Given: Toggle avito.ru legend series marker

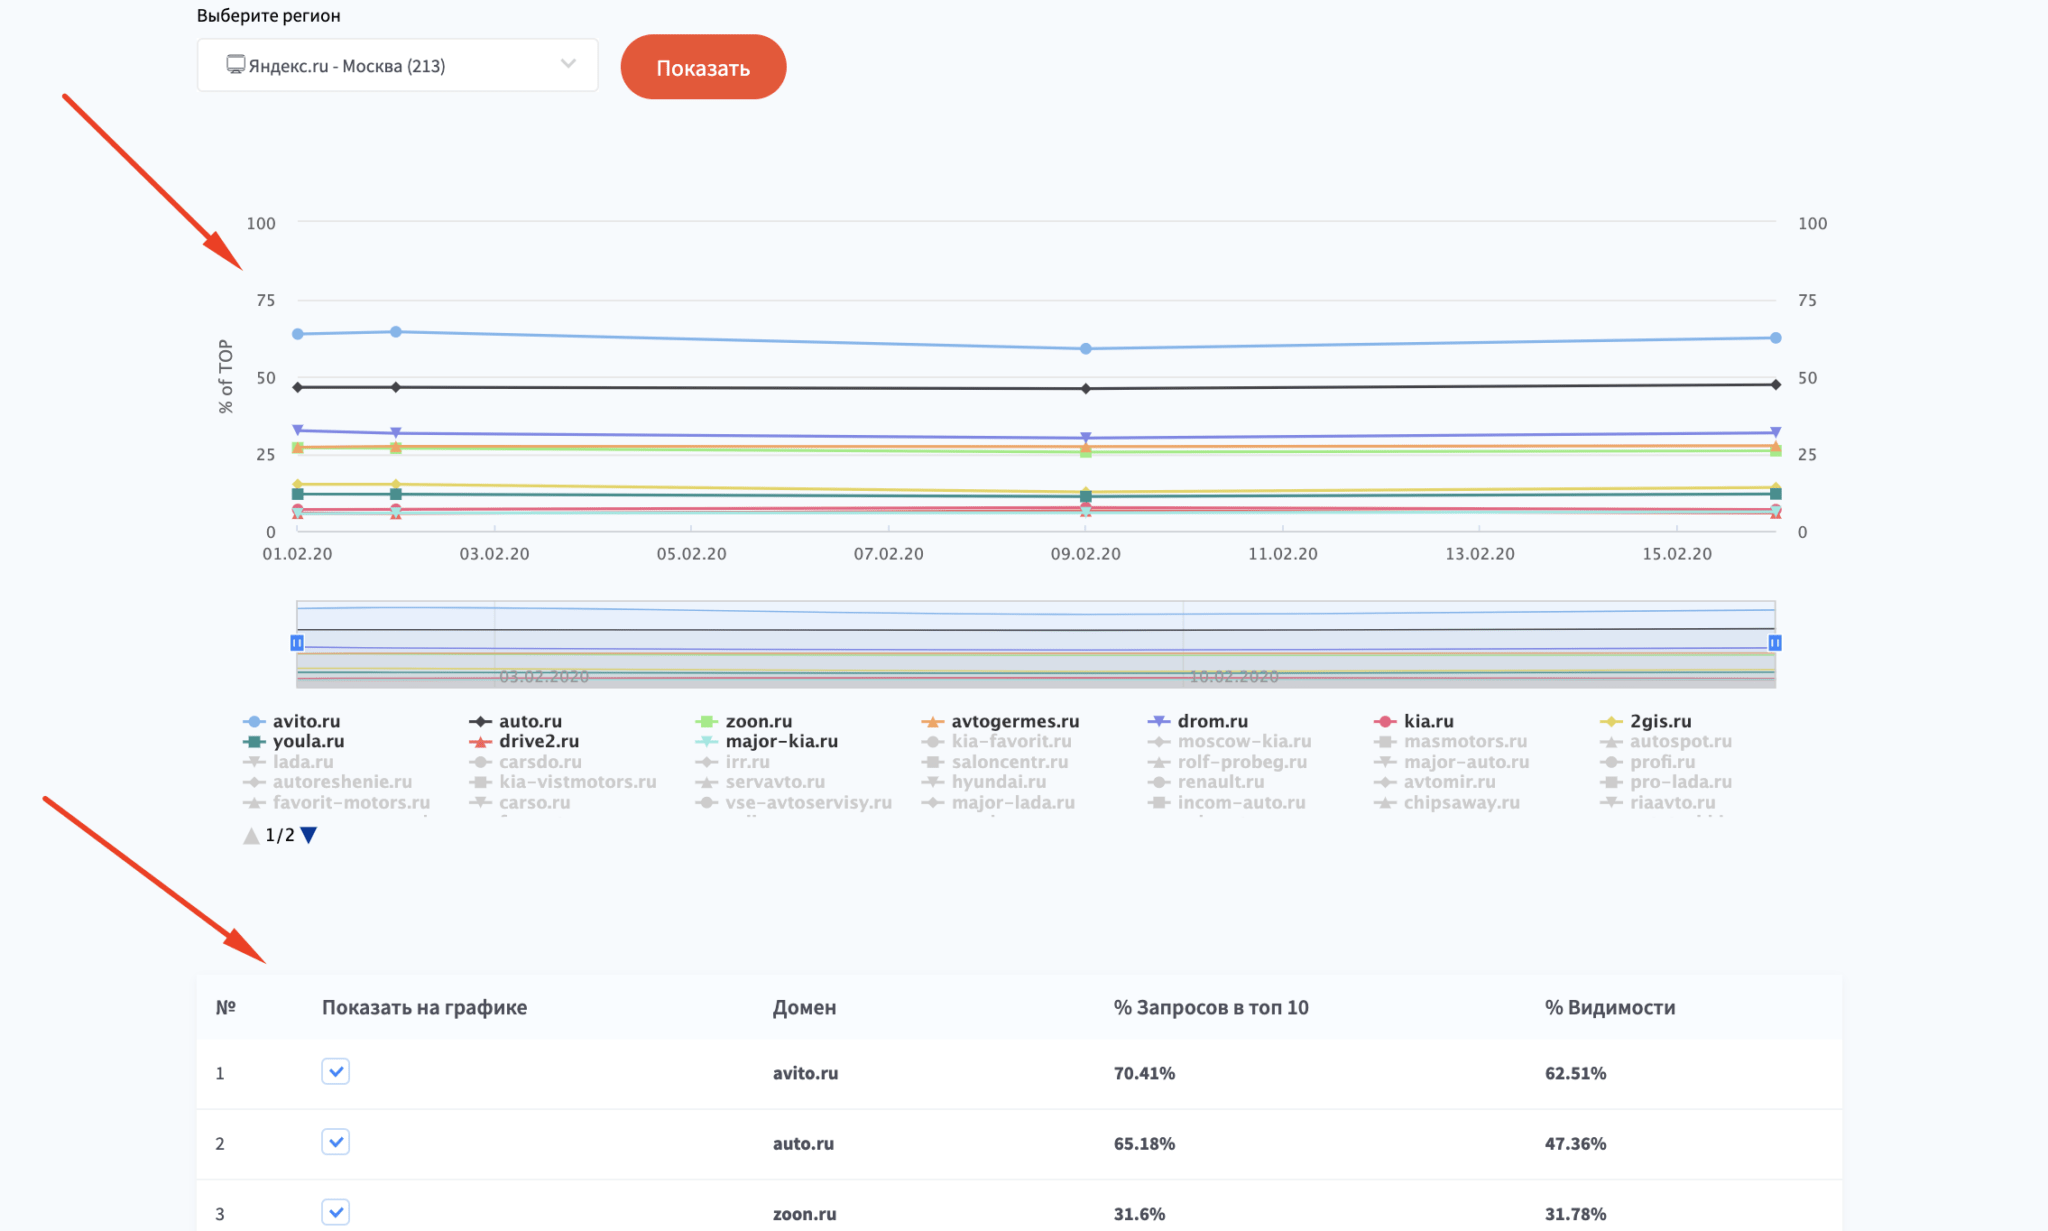Looking at the screenshot, I should pos(254,721).
